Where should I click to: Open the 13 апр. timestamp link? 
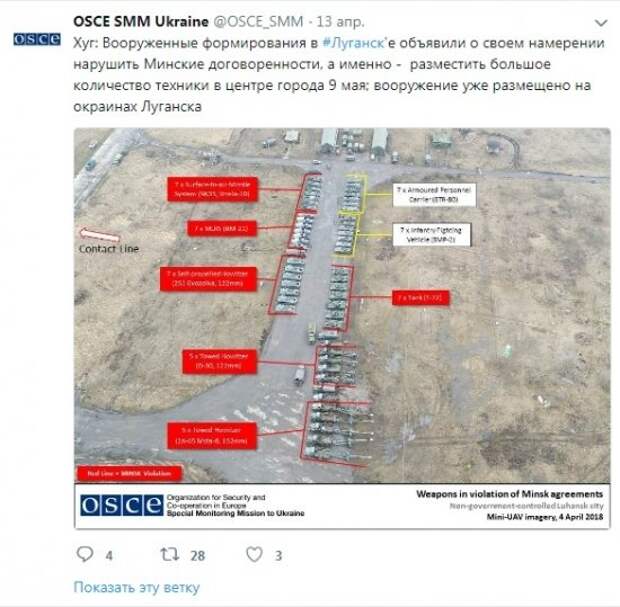pyautogui.click(x=340, y=22)
